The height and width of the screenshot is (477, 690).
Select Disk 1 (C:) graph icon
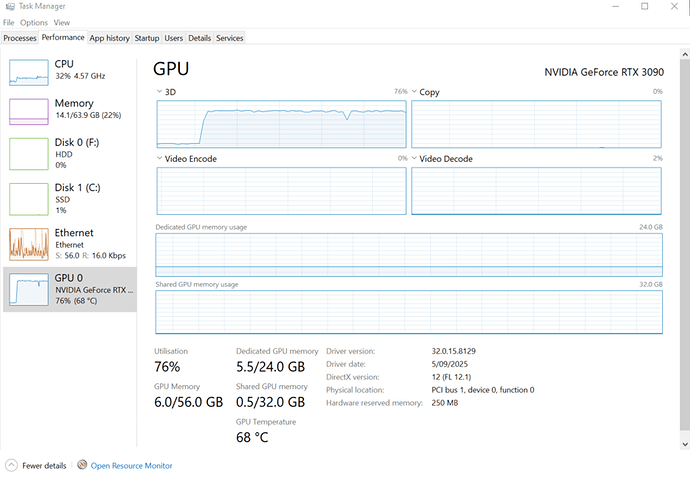(x=29, y=197)
